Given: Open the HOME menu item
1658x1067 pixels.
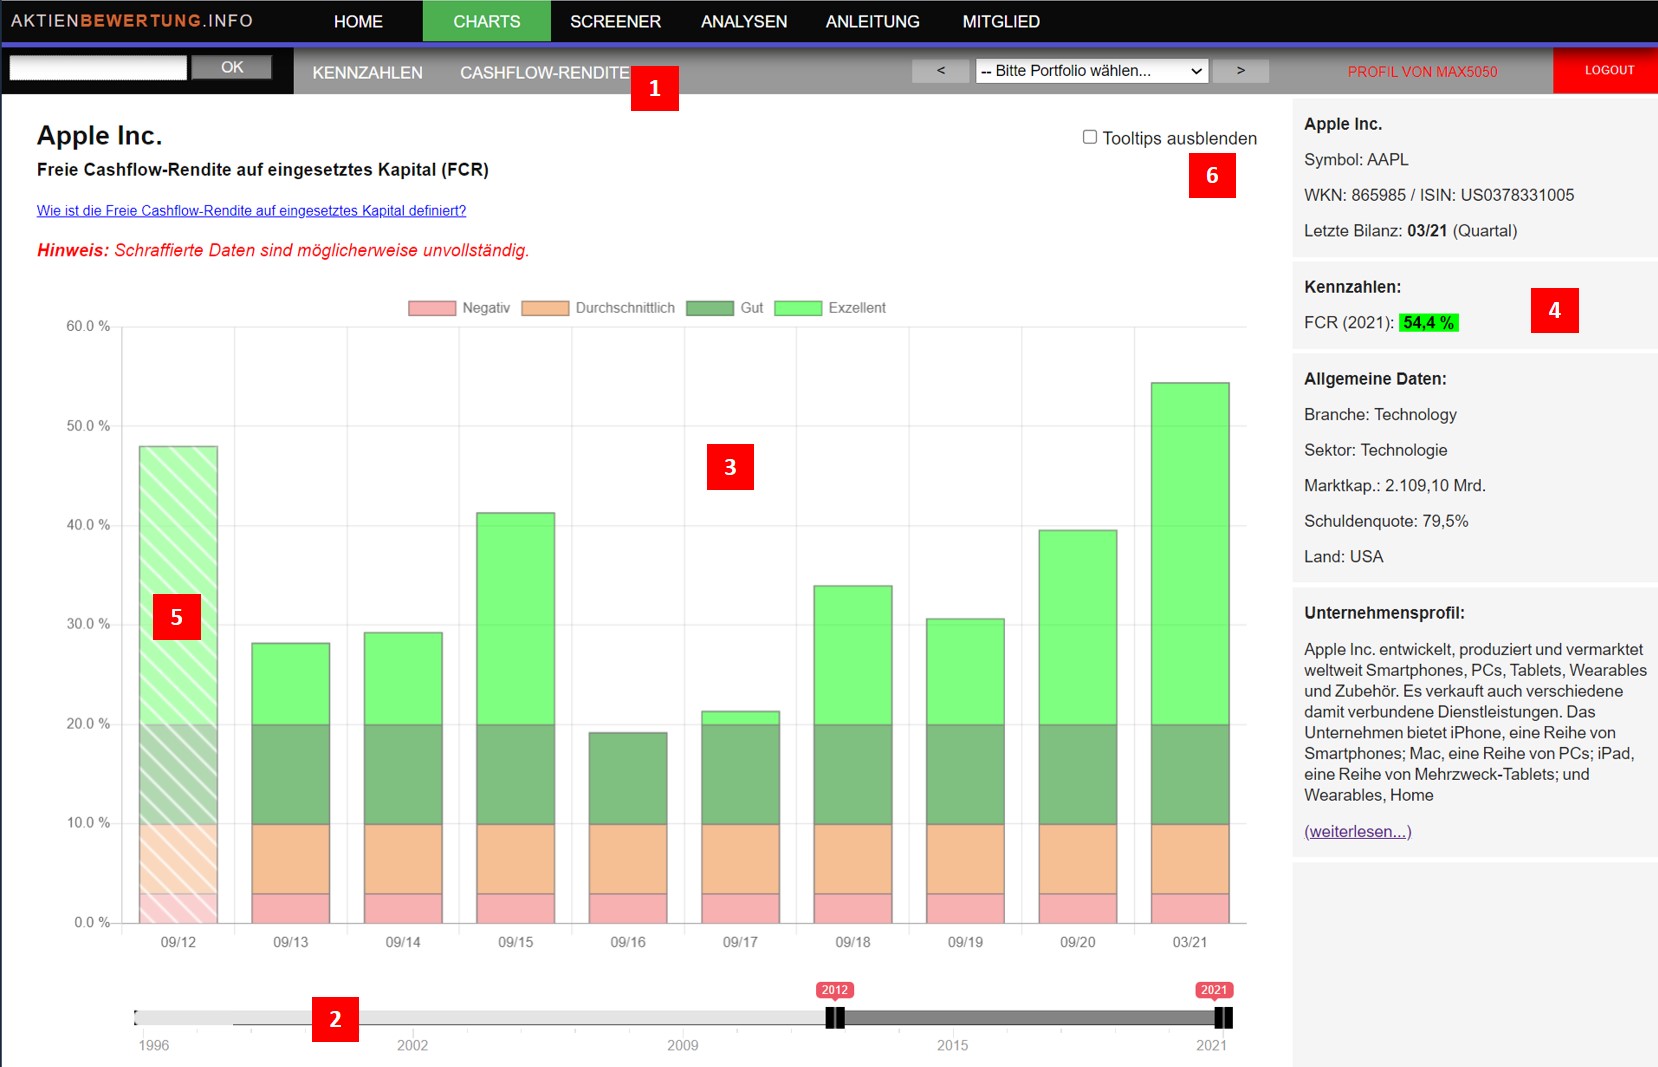Looking at the screenshot, I should point(358,21).
